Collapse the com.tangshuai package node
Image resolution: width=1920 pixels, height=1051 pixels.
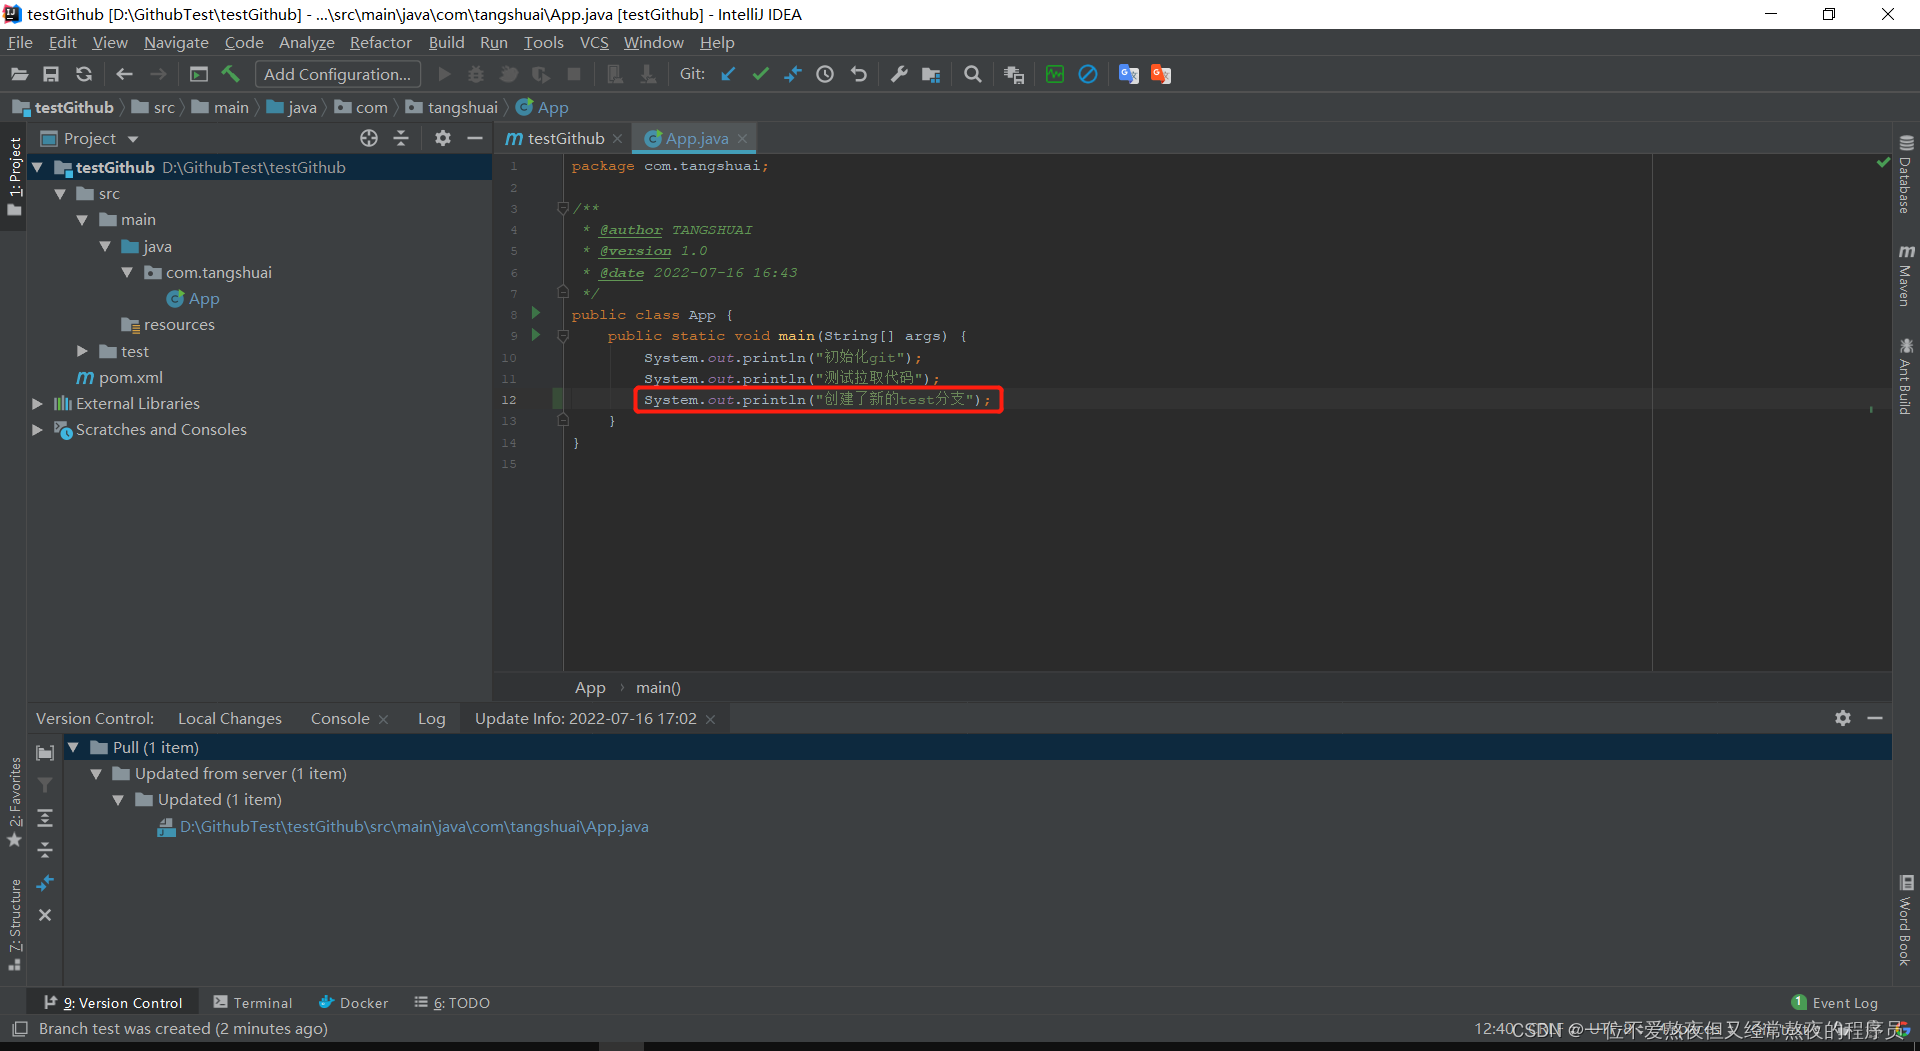pyautogui.click(x=127, y=272)
